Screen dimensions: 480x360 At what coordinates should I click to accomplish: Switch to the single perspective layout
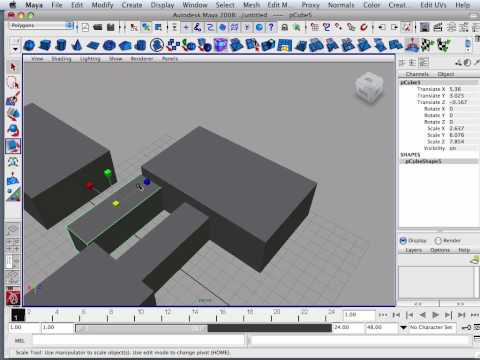(13, 229)
